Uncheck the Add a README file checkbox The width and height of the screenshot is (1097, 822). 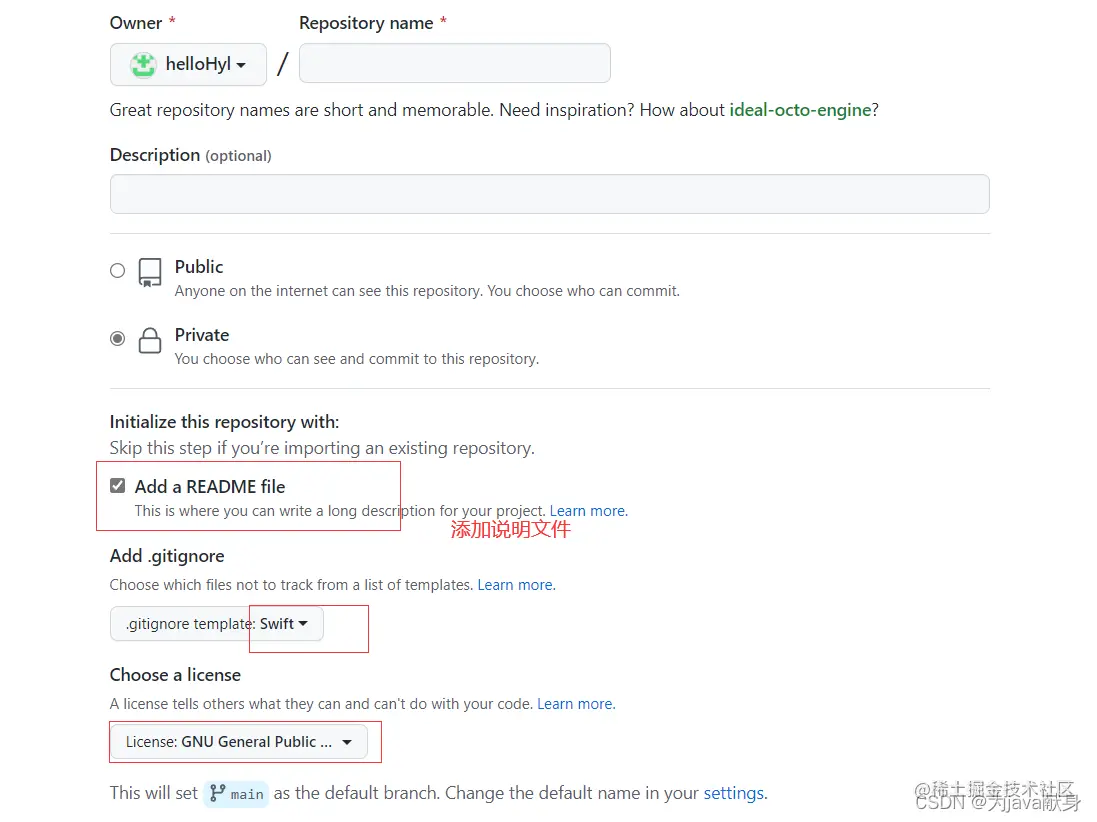pyautogui.click(x=118, y=486)
